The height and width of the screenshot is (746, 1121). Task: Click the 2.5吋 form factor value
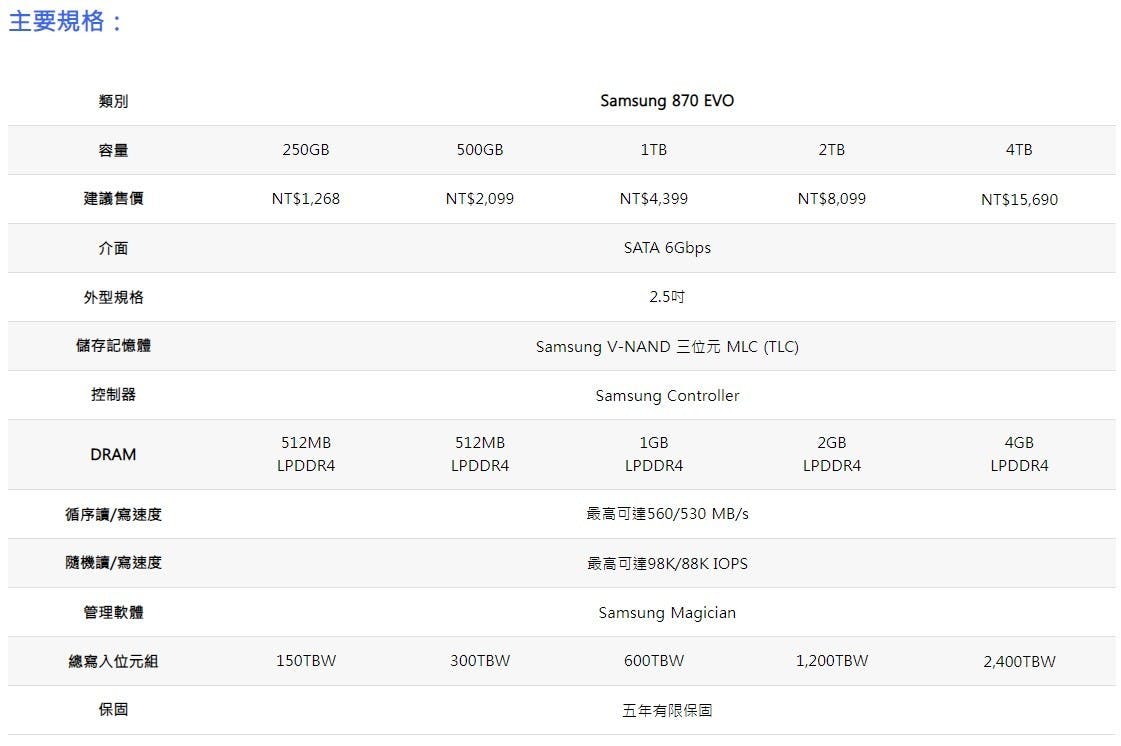point(667,297)
